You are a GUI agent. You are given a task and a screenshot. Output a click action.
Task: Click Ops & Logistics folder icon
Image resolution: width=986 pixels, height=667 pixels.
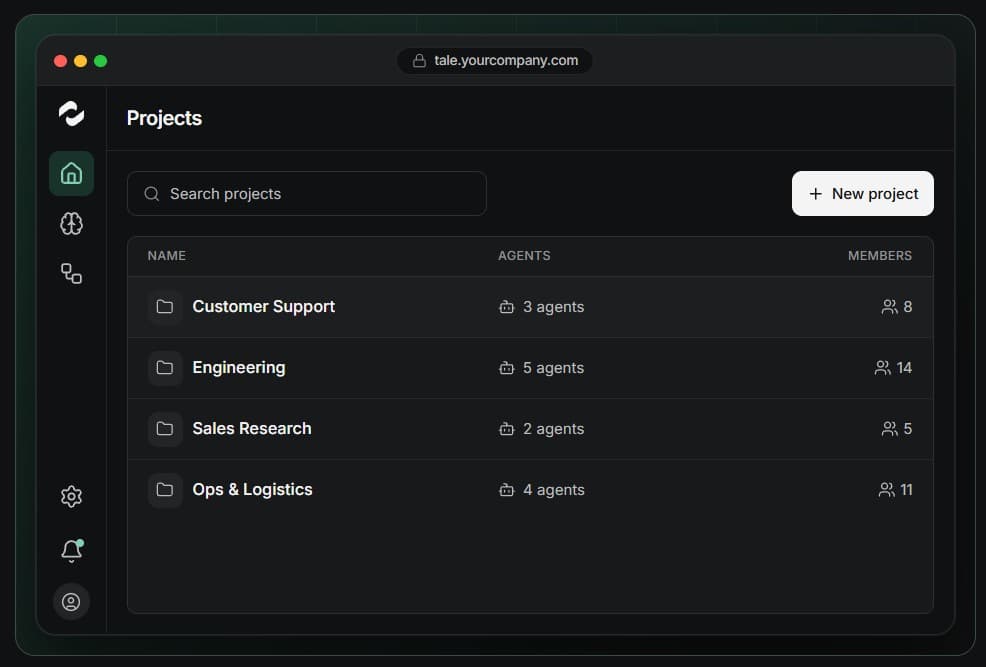165,490
